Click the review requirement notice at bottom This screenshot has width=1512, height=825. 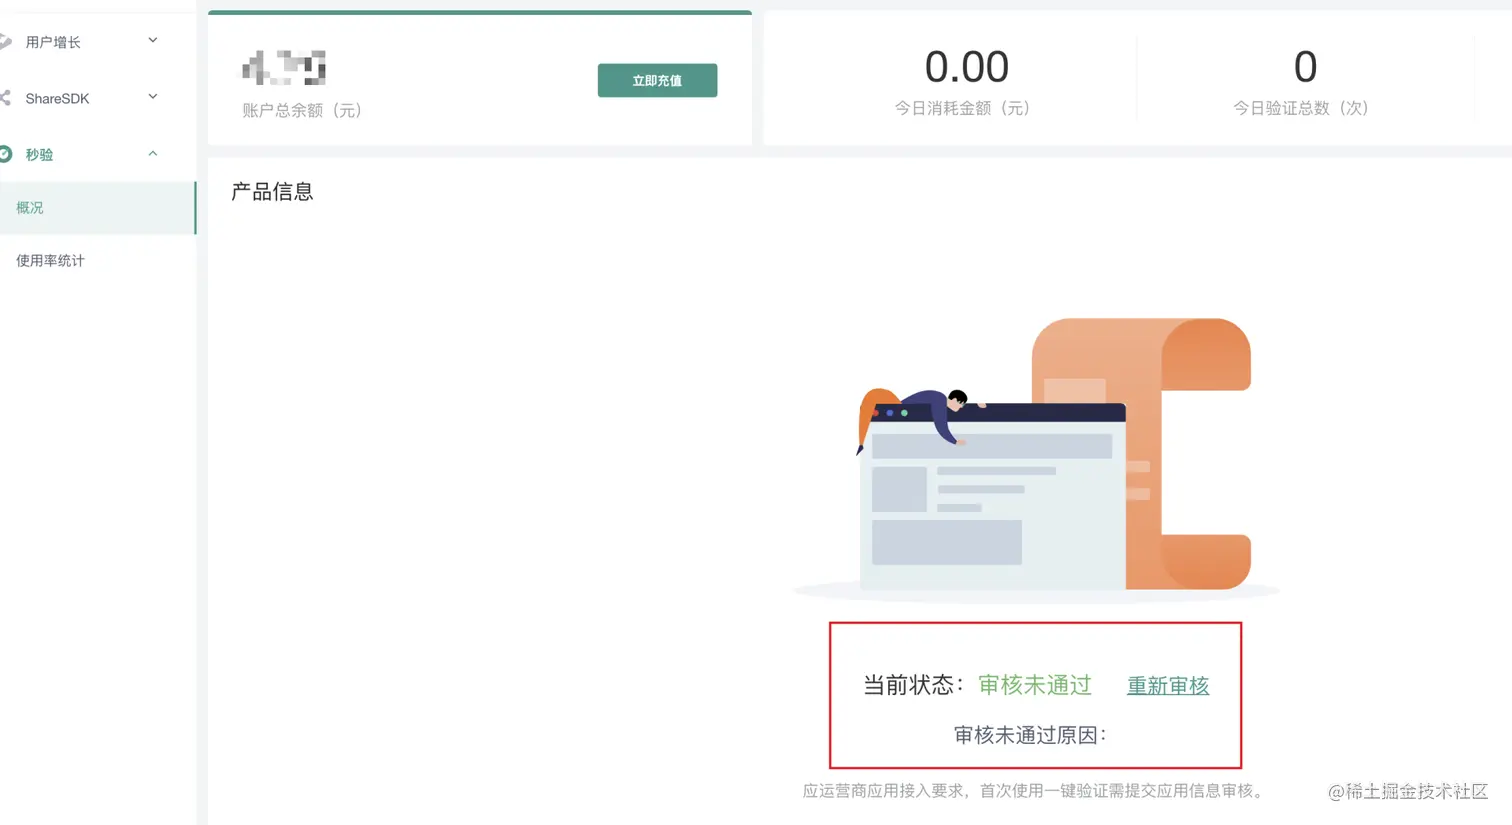click(x=1035, y=790)
